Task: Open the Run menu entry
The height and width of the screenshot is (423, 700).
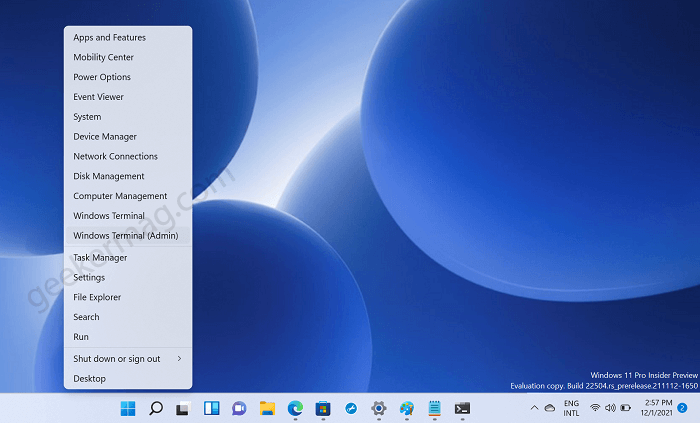Action: click(128, 337)
